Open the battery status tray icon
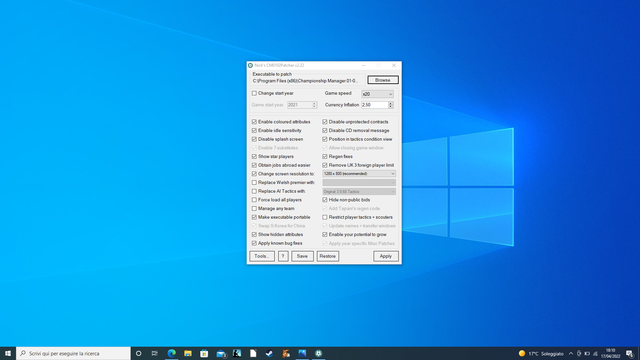This screenshot has width=640, height=360. point(587,353)
